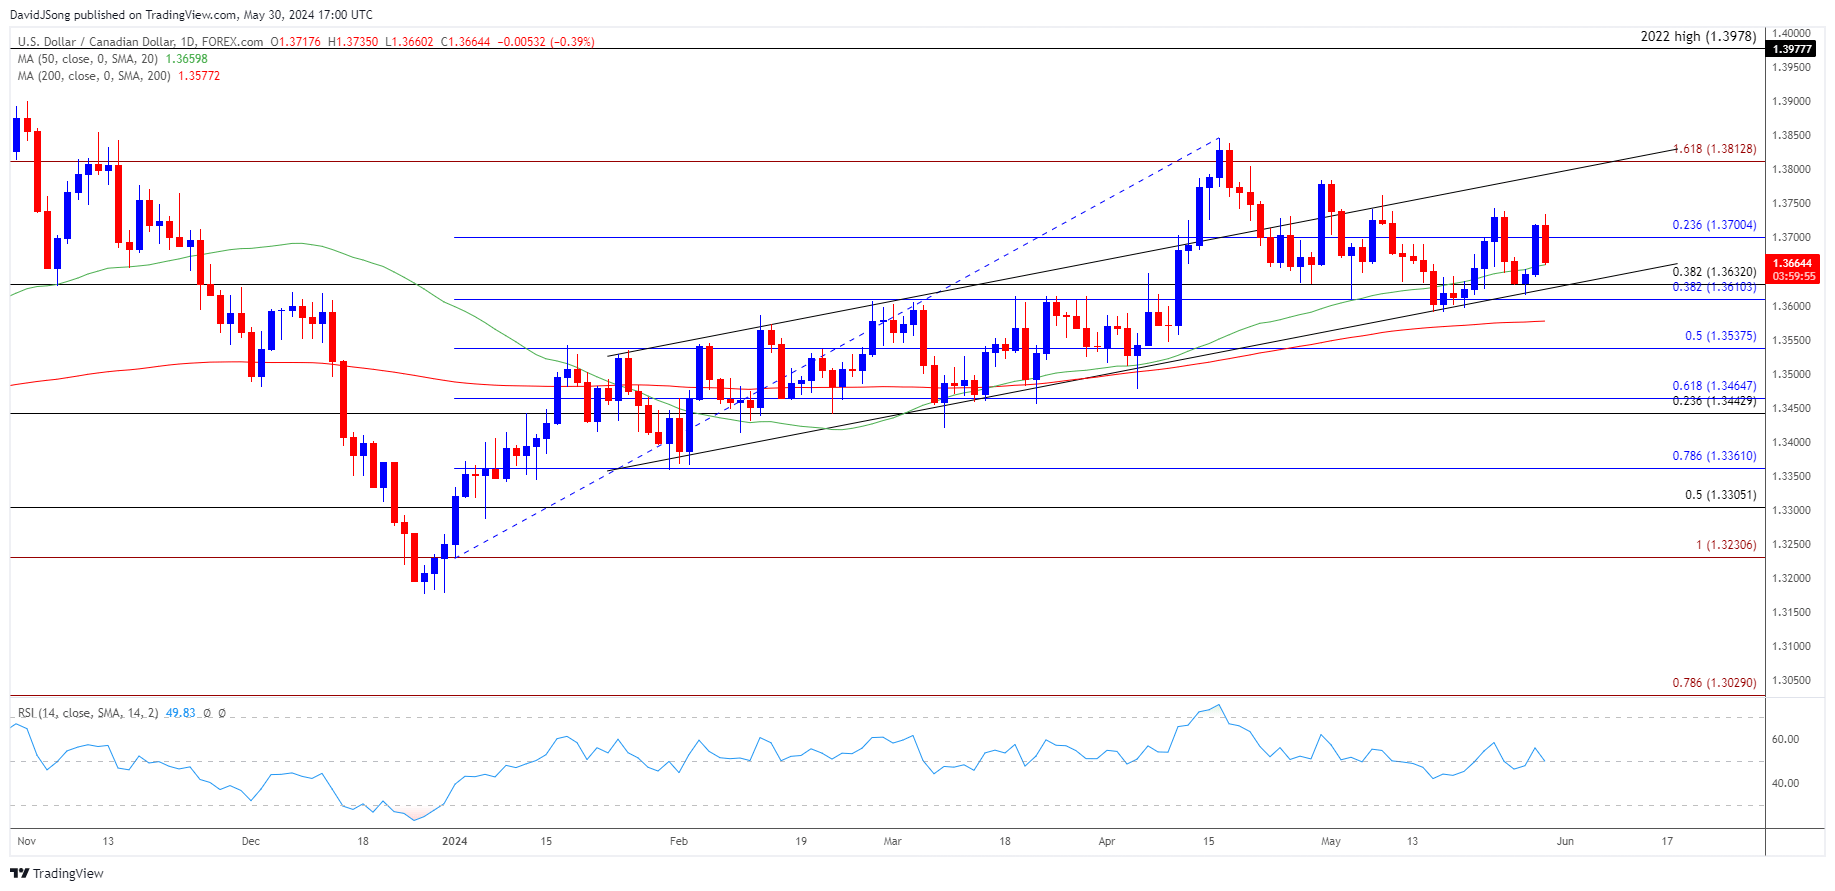Click 1.32000 on the price axis
This screenshot has height=891, width=1835.
tap(1791, 578)
